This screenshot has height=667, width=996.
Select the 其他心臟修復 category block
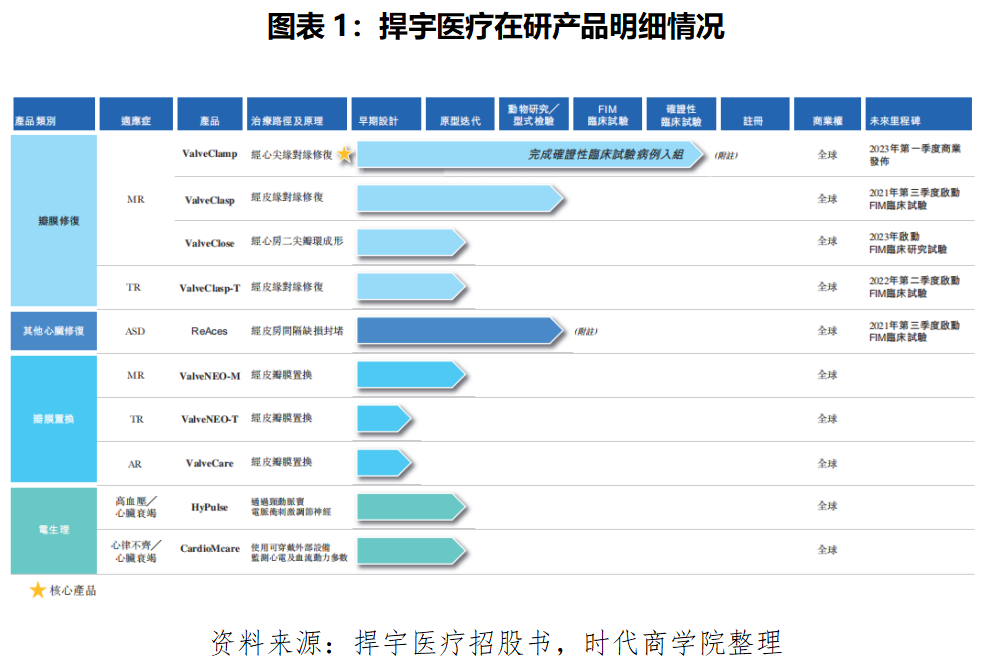pyautogui.click(x=53, y=331)
